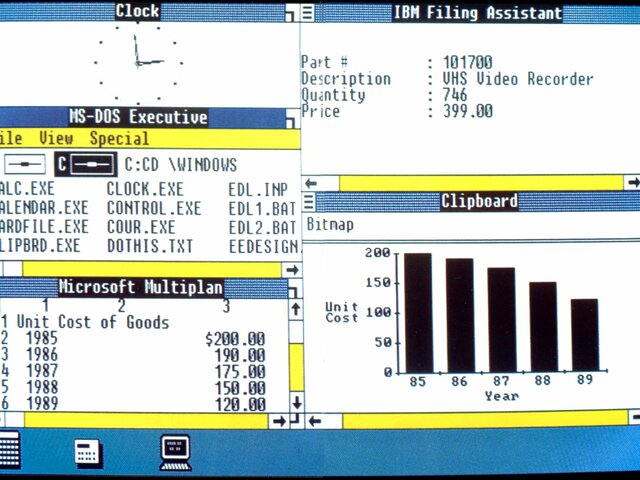Click the Unit Cost of Goods cell
Image resolution: width=640 pixels, height=480 pixels.
93,322
